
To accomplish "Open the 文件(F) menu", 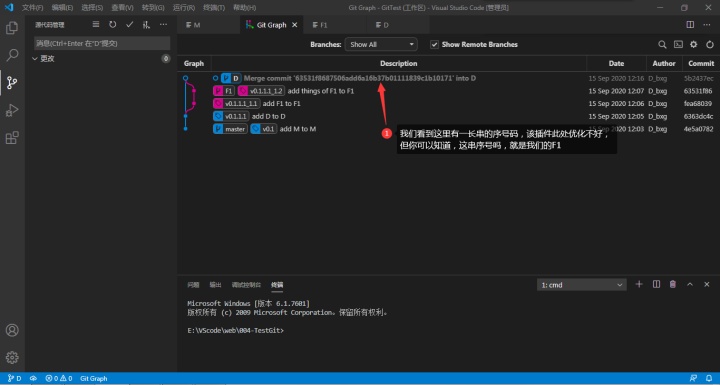I will 33,7.
